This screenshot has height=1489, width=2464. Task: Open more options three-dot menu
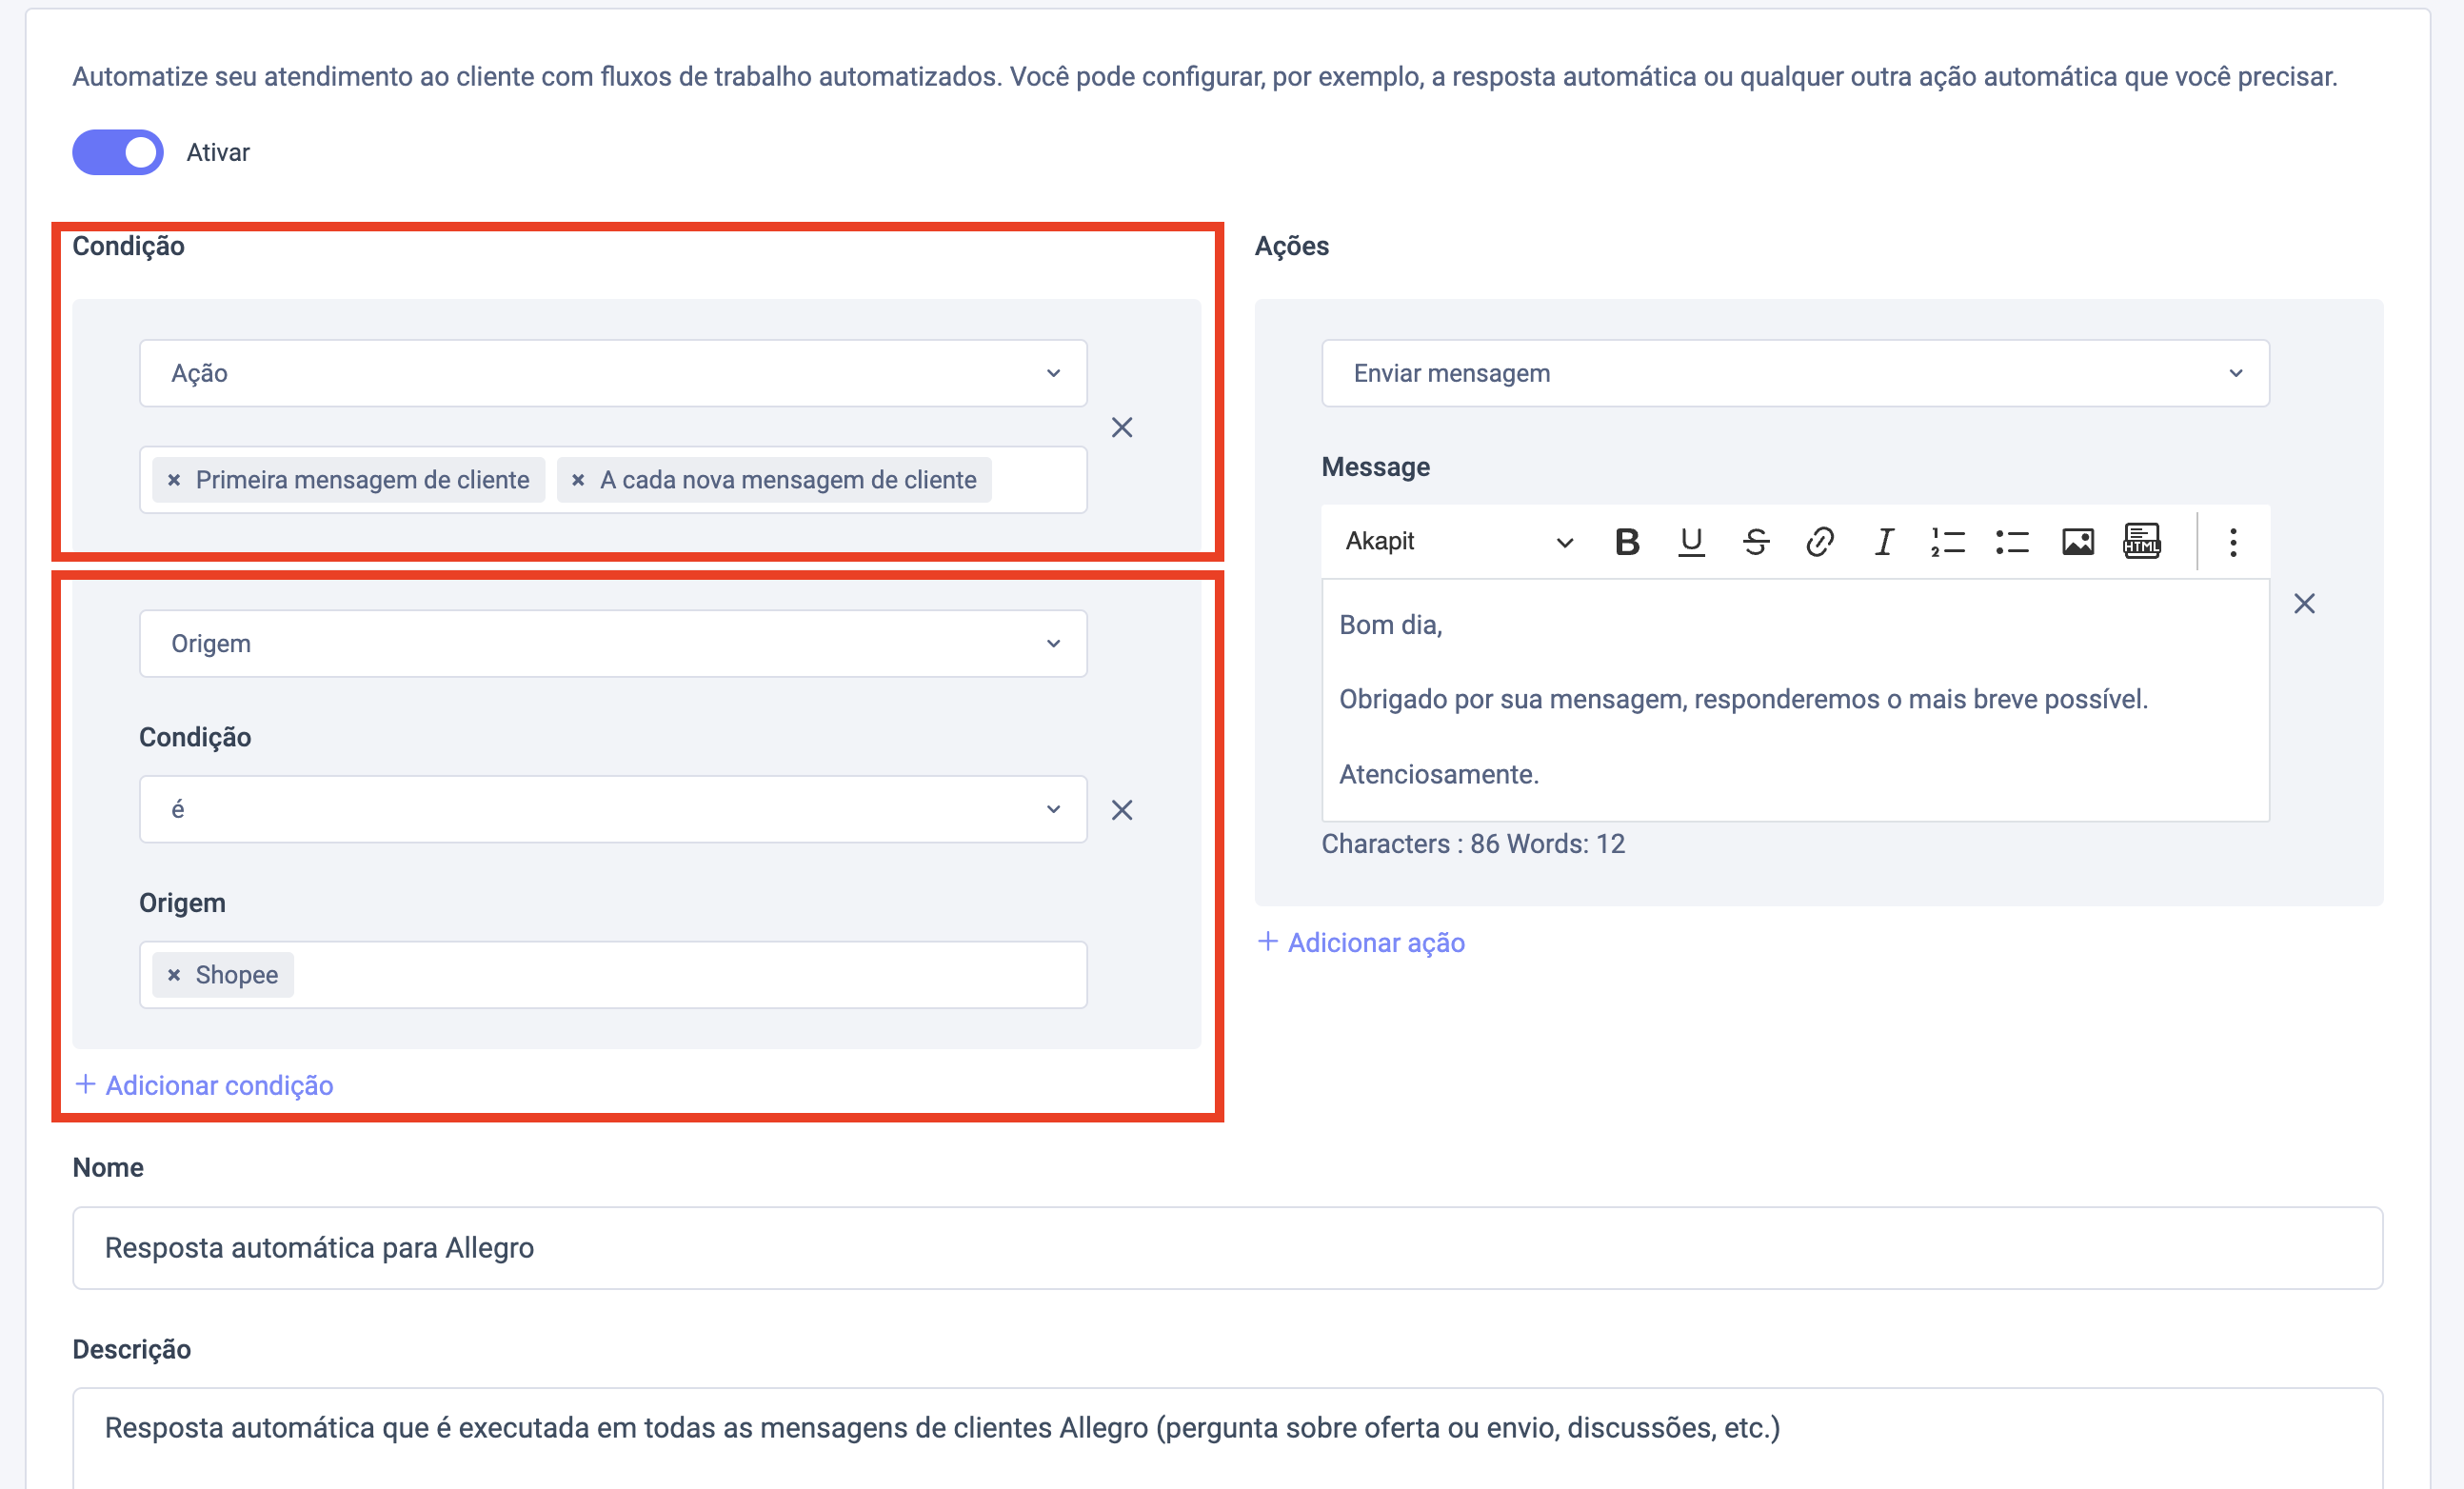click(2233, 541)
